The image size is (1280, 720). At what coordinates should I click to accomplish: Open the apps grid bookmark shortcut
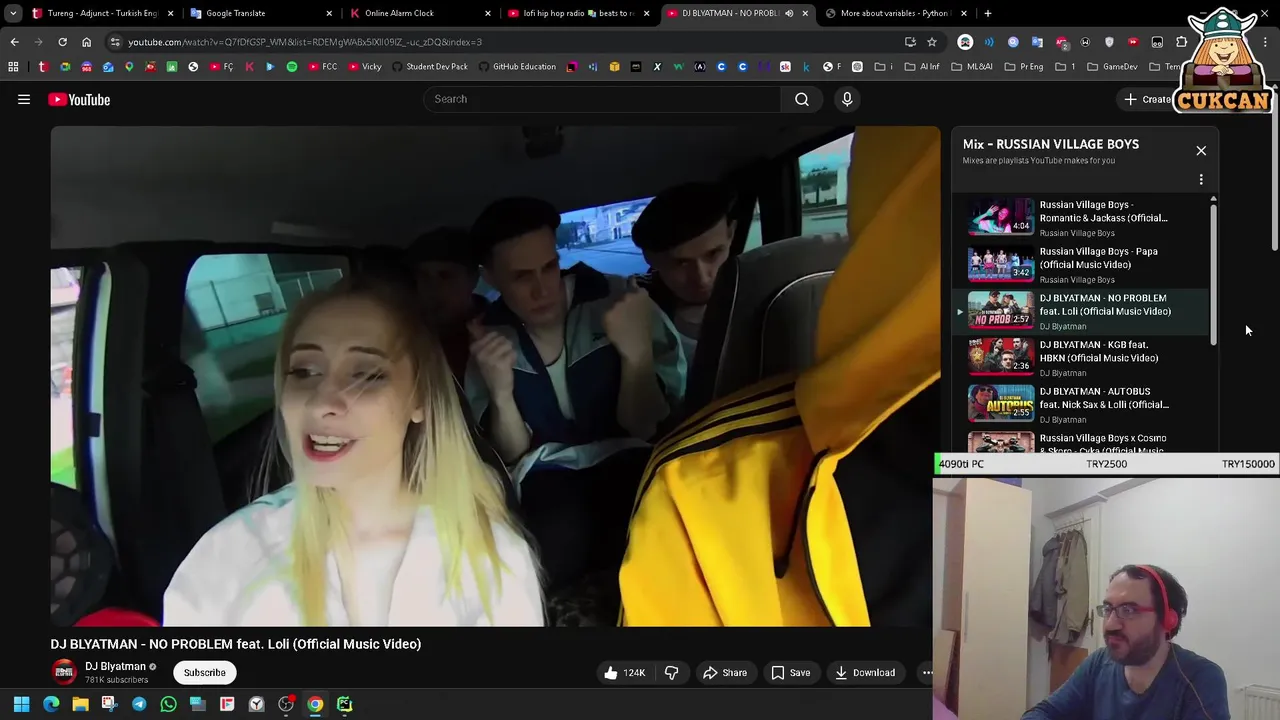[x=13, y=67]
